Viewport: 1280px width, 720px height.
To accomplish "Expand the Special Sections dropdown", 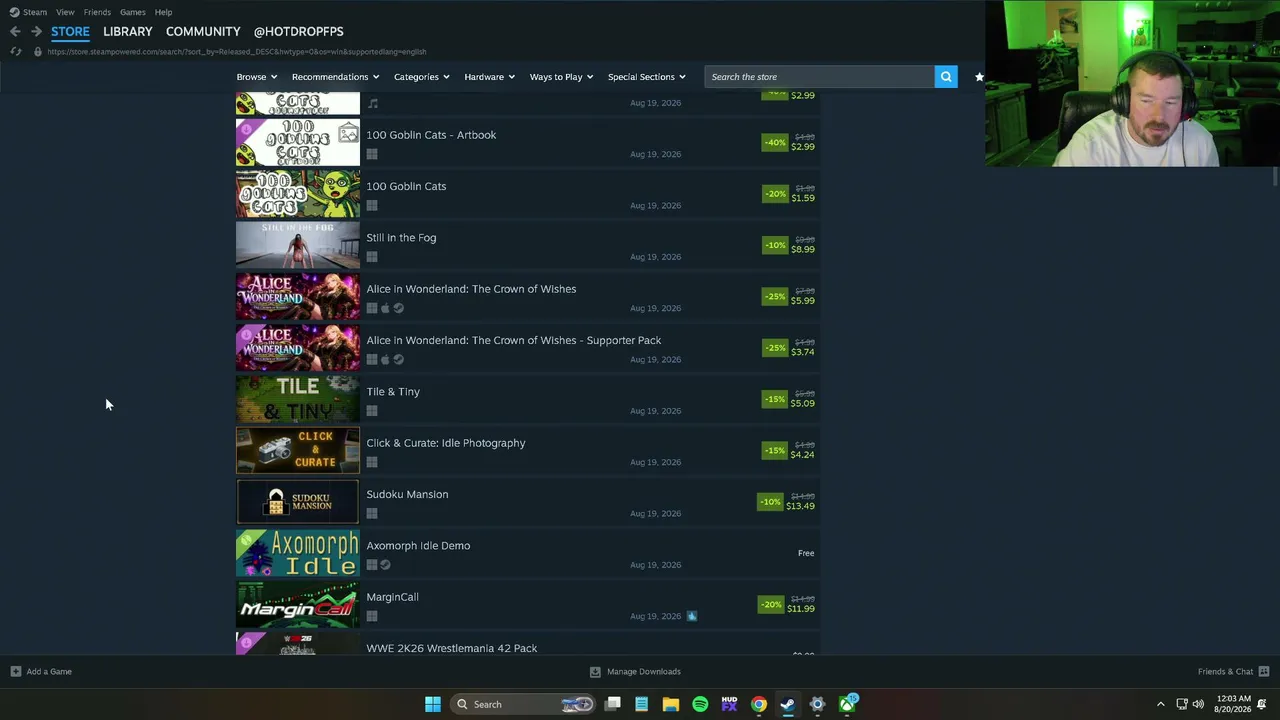I will [646, 77].
